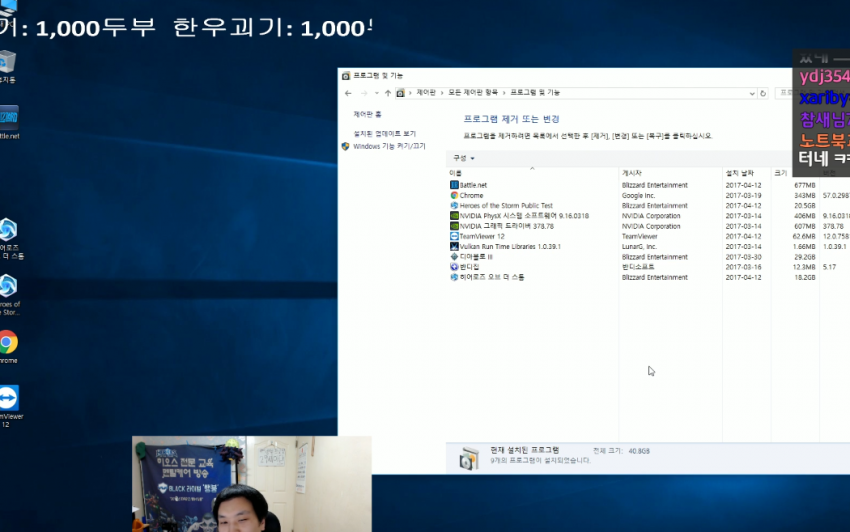
Task: Click 히어로즈 오브 더 스톰 list icon
Action: 454,277
